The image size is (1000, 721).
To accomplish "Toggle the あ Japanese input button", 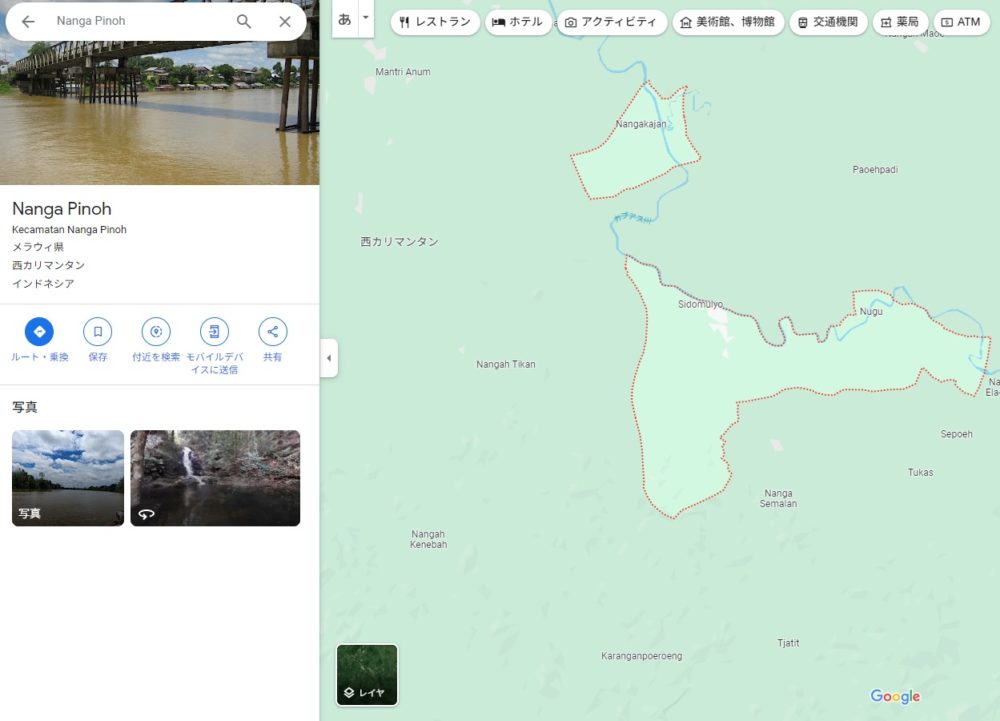I will click(x=345, y=18).
